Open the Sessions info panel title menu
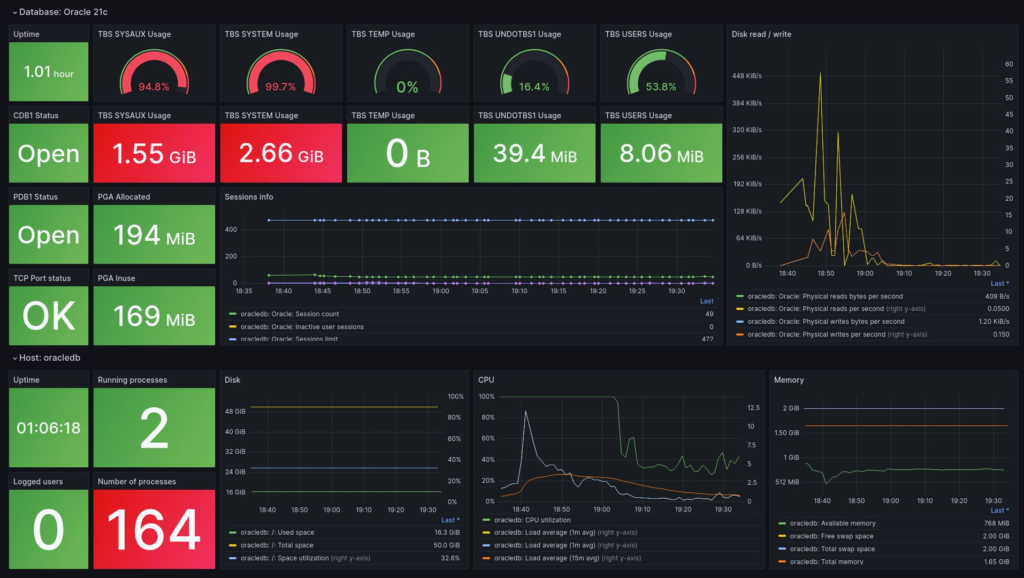Viewport: 1024px width, 578px height. coord(249,197)
